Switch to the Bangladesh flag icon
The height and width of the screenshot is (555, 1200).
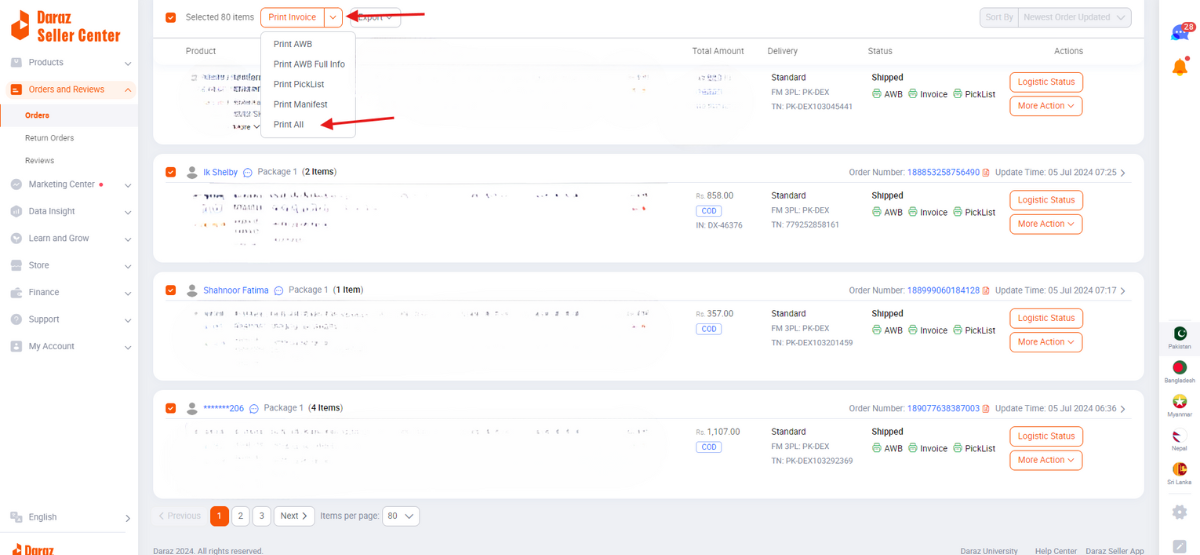coord(1179,368)
